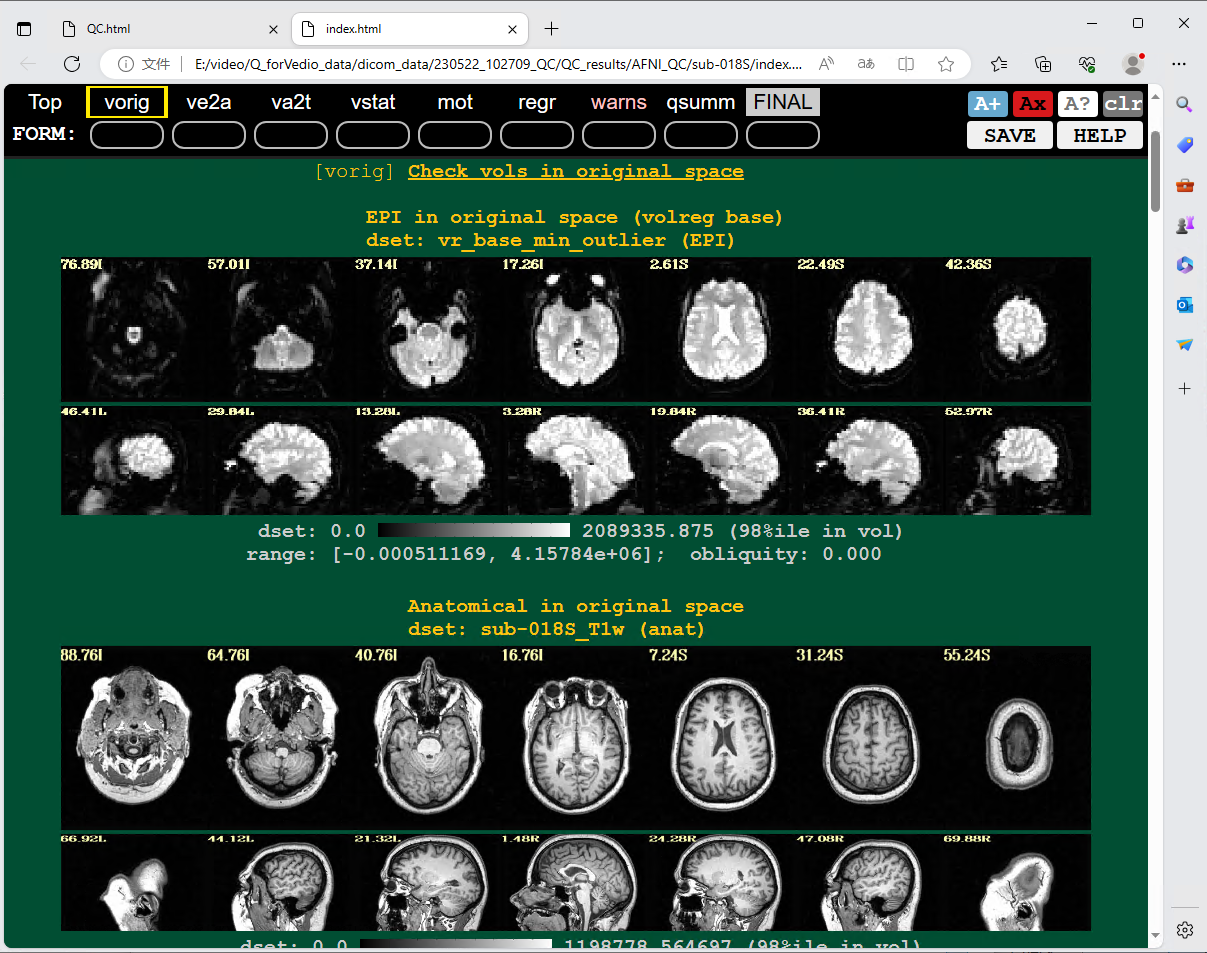
Task: Jump to Top section
Action: 45,102
